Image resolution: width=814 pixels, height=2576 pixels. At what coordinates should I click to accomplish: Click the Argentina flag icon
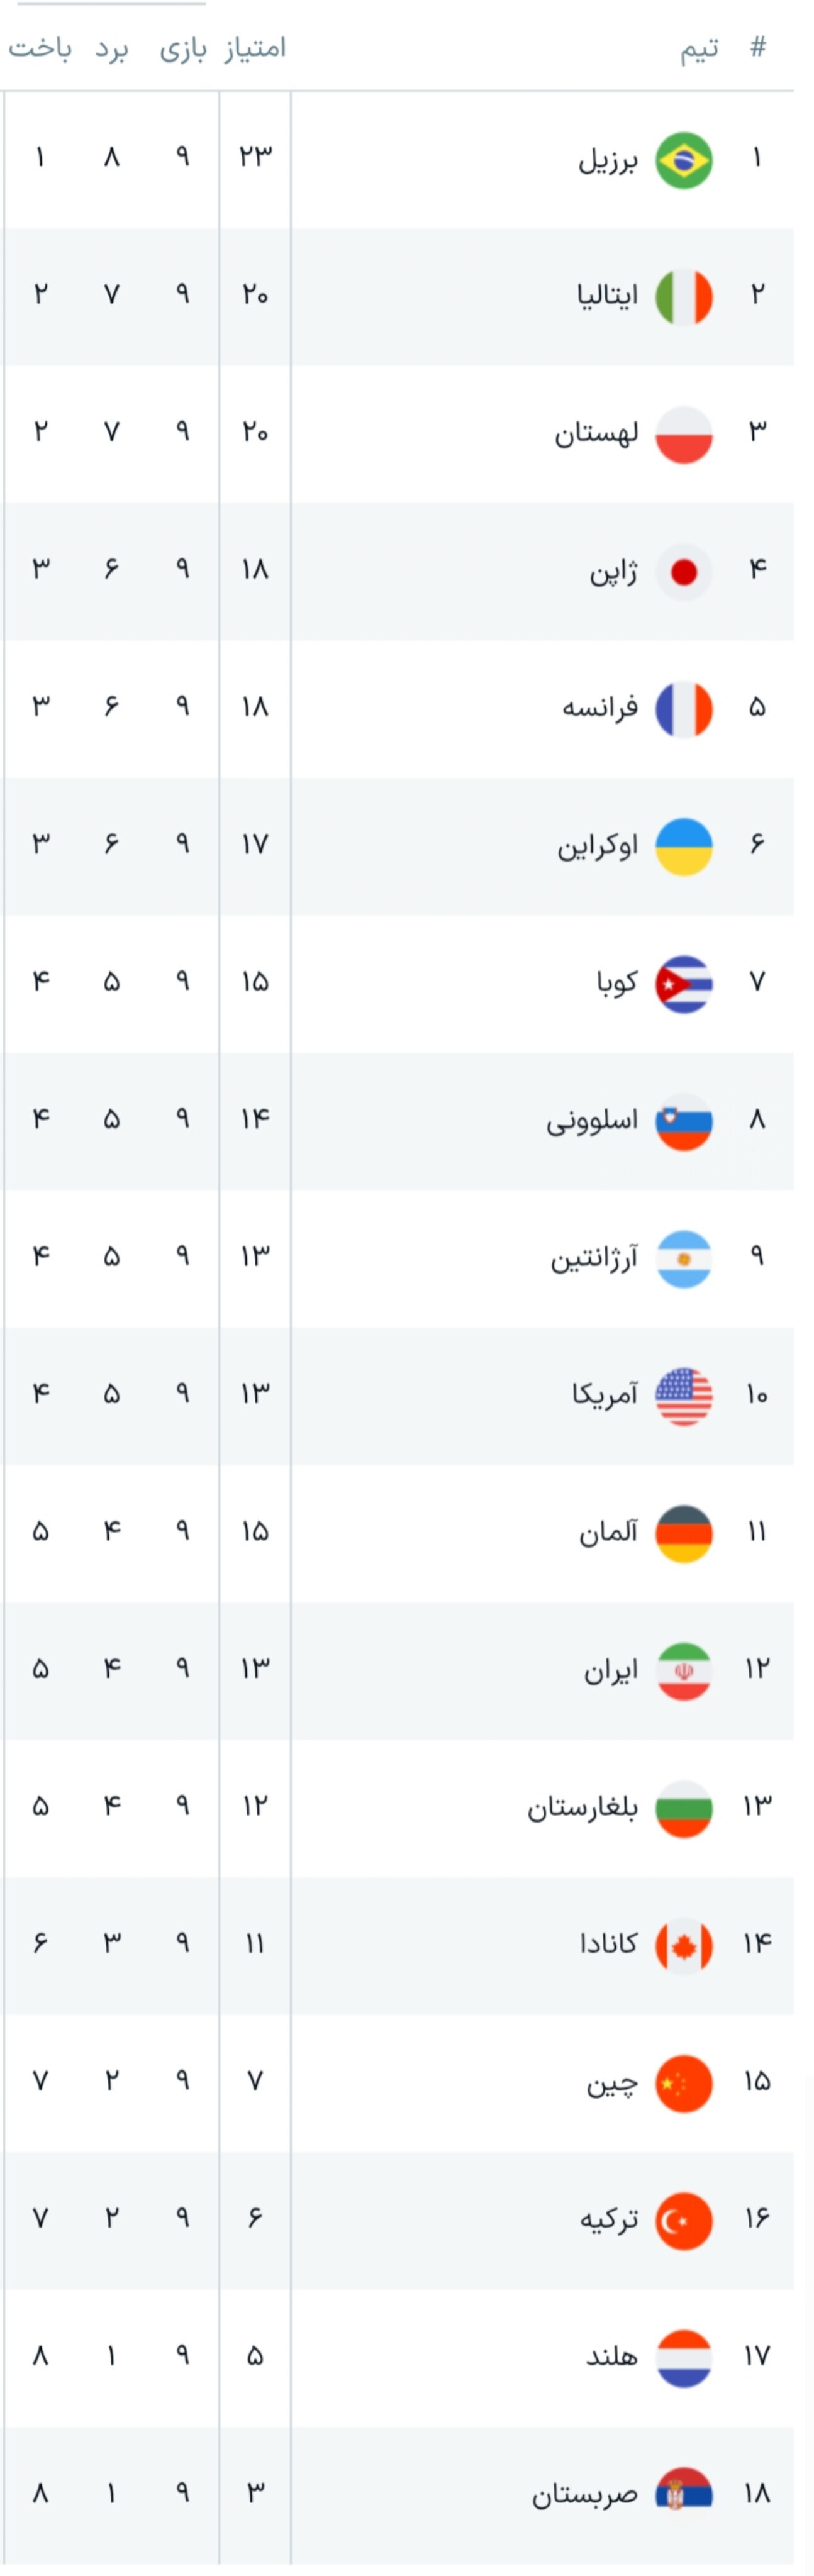coord(684,1259)
